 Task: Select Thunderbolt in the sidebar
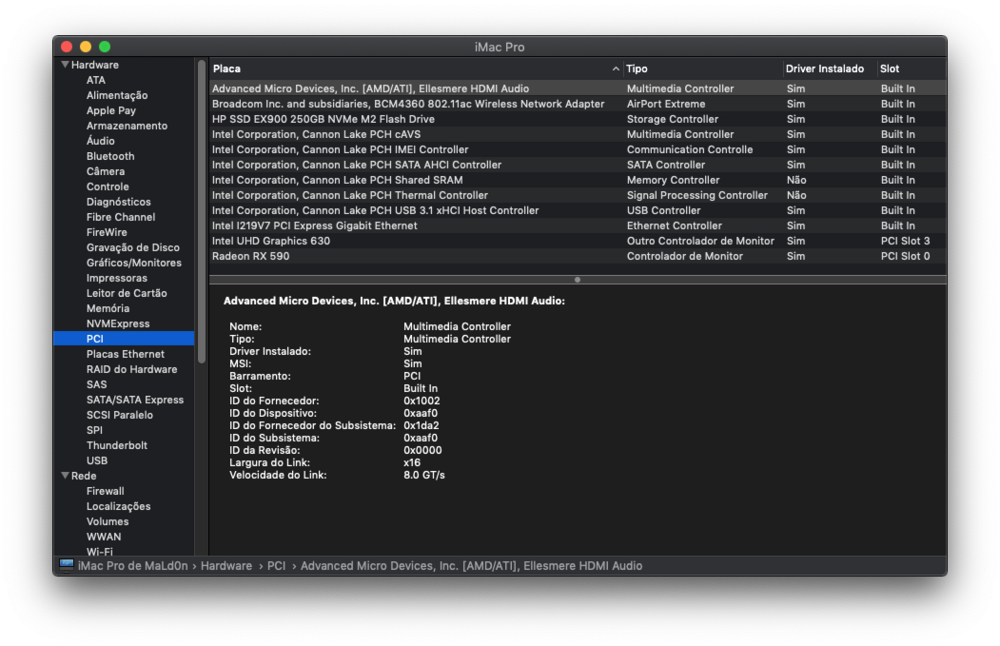117,445
